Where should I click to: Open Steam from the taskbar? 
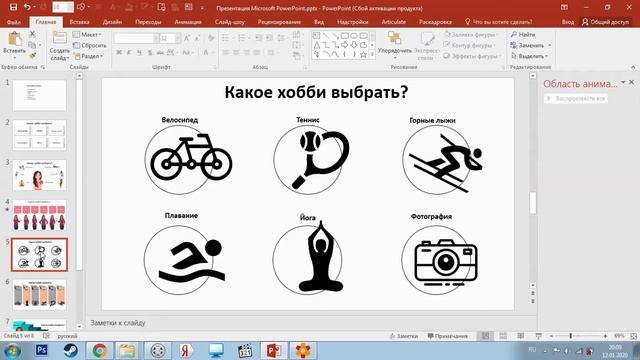click(71, 350)
